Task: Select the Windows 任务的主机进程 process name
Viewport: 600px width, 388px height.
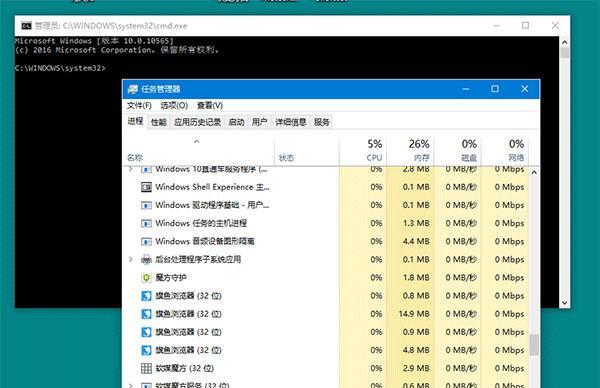Action: coord(201,223)
